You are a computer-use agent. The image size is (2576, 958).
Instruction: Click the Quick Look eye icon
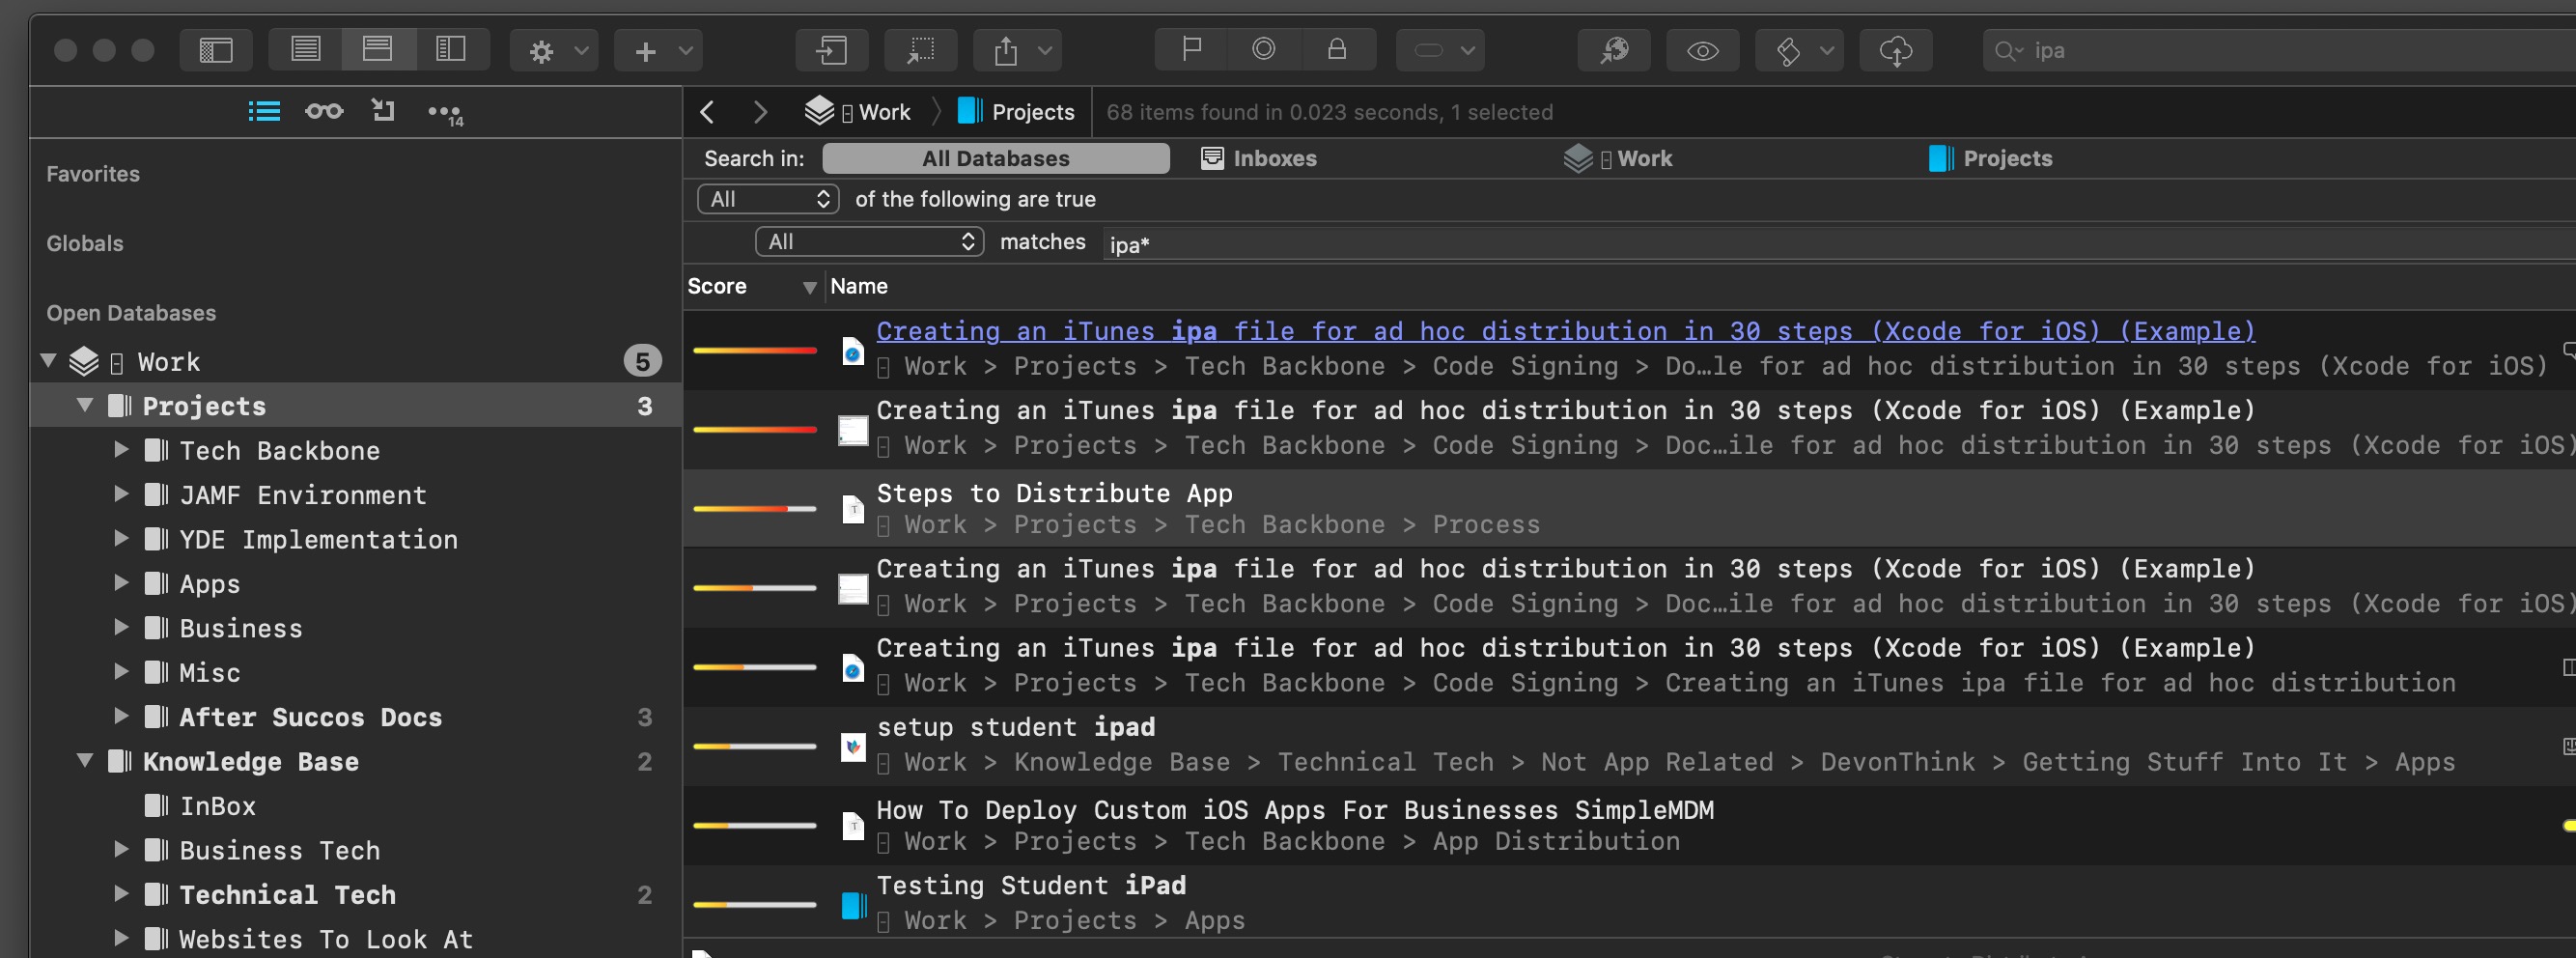coord(1703,50)
